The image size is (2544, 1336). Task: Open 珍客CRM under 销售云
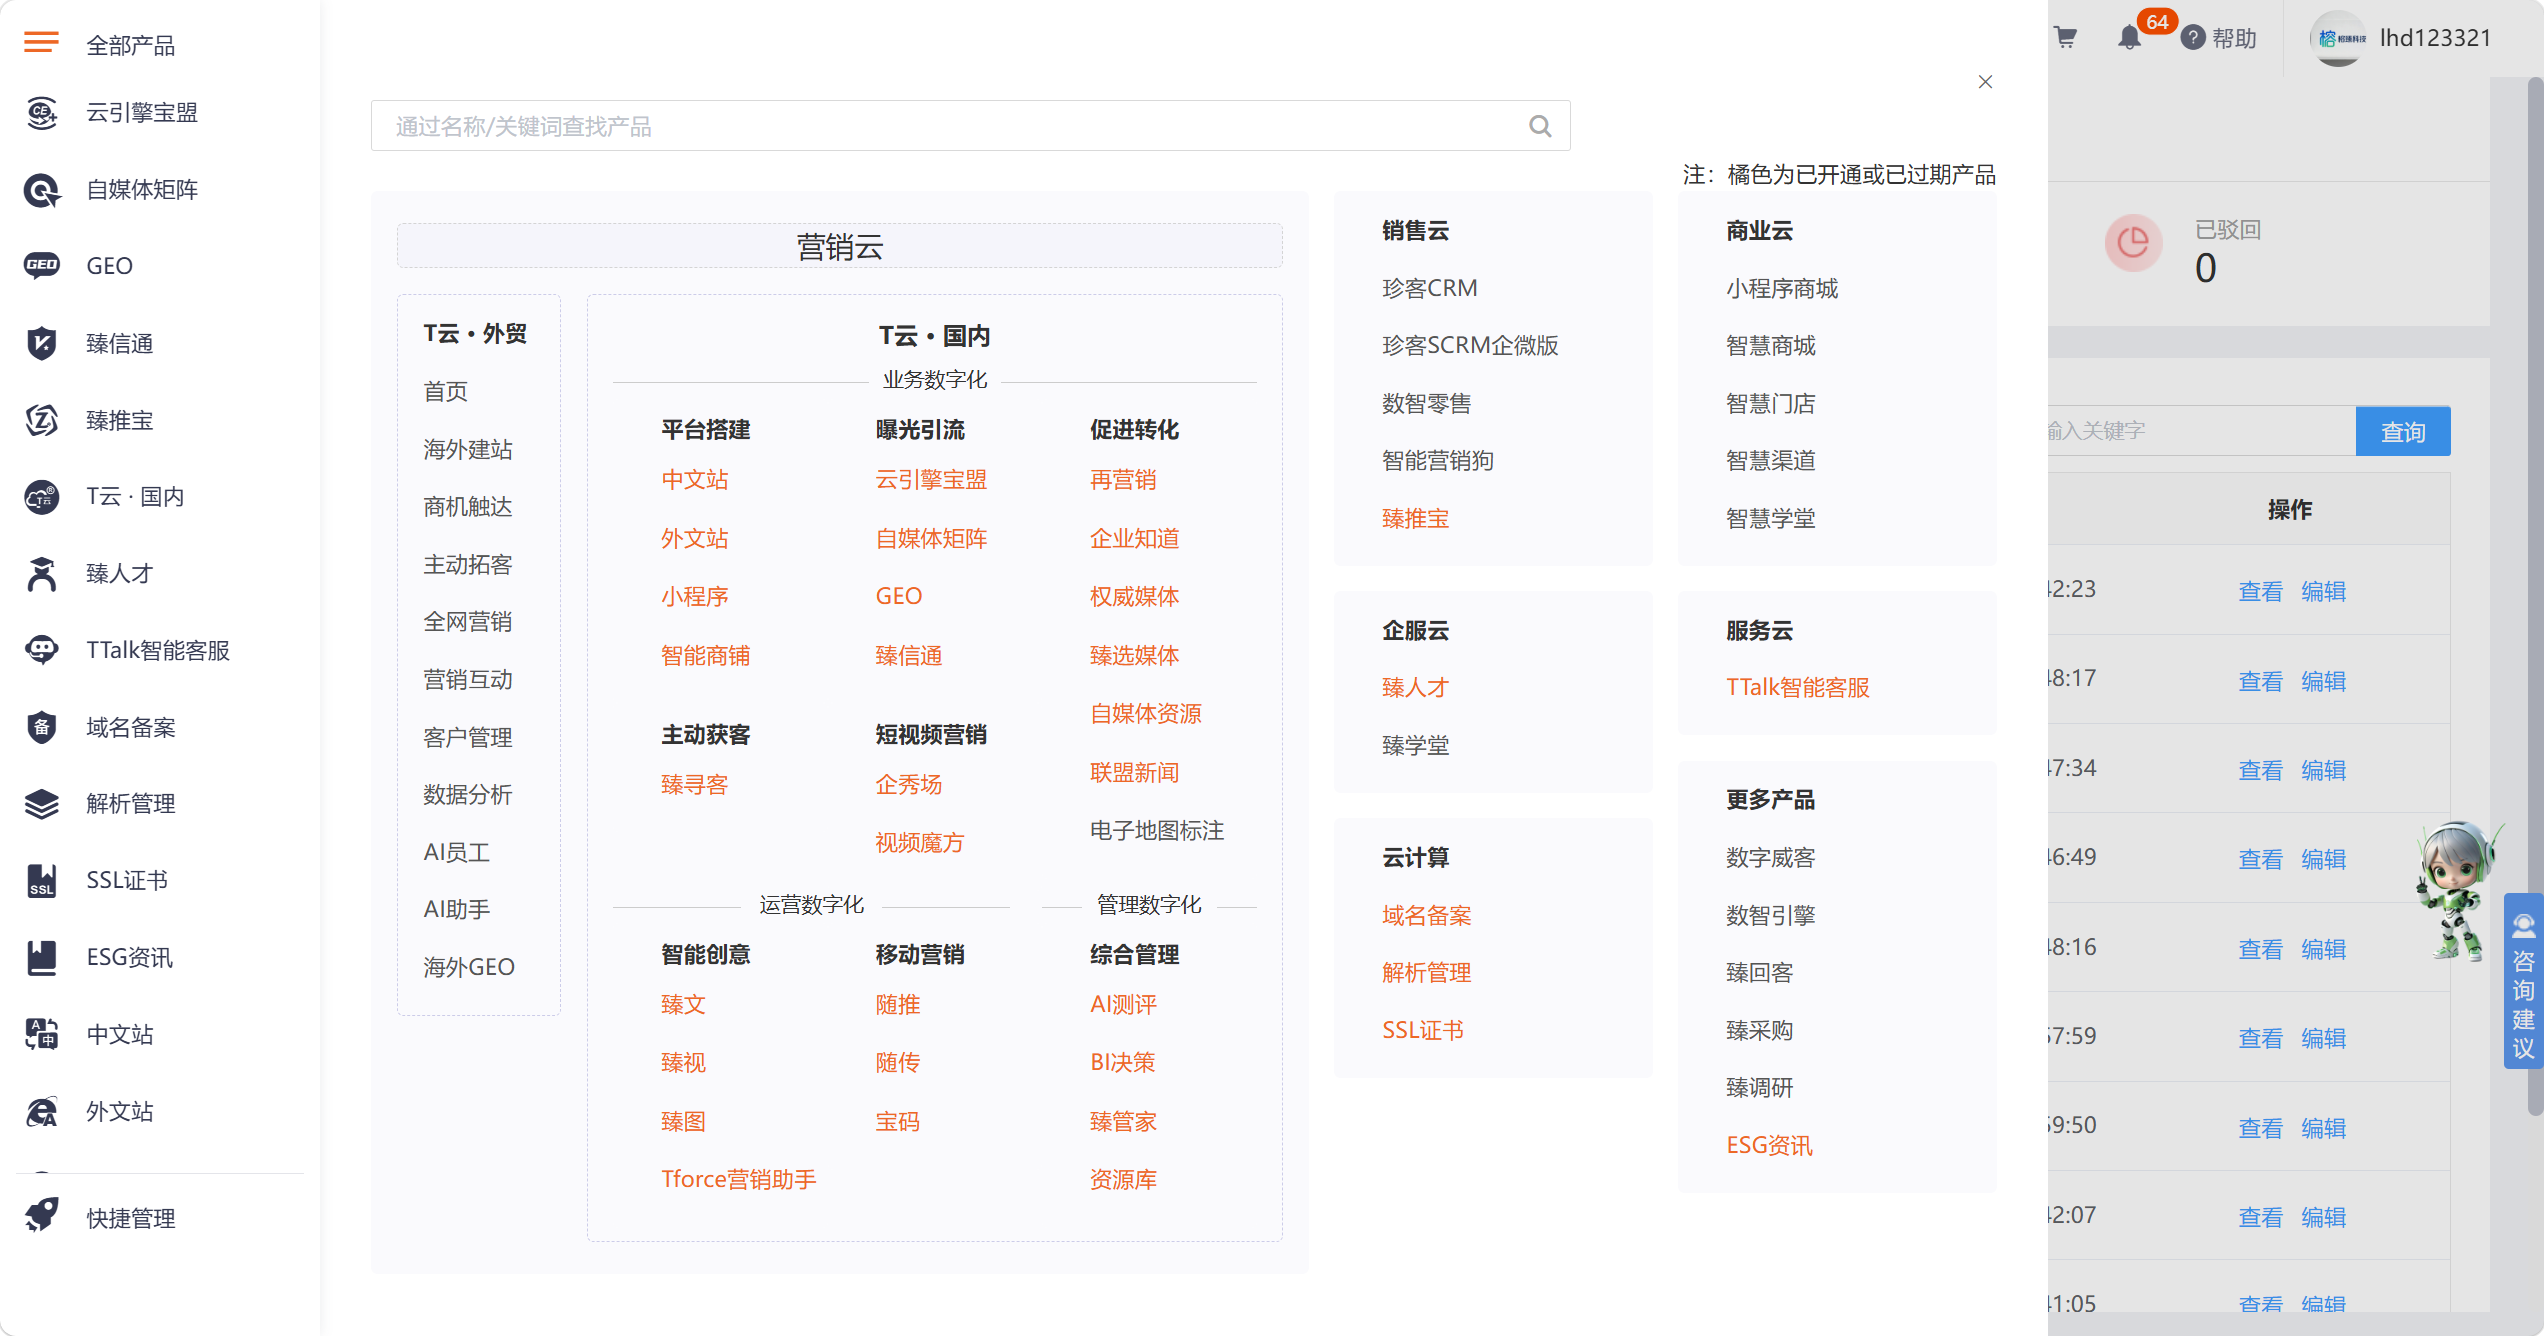click(1429, 288)
